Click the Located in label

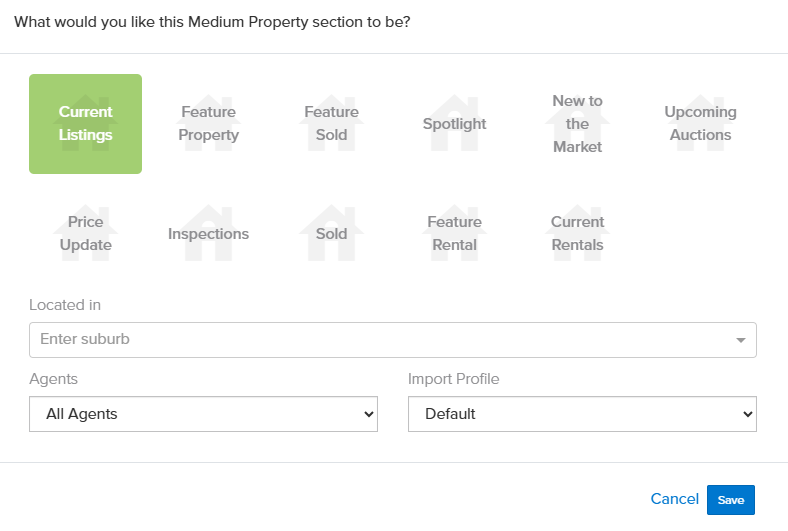click(x=65, y=305)
